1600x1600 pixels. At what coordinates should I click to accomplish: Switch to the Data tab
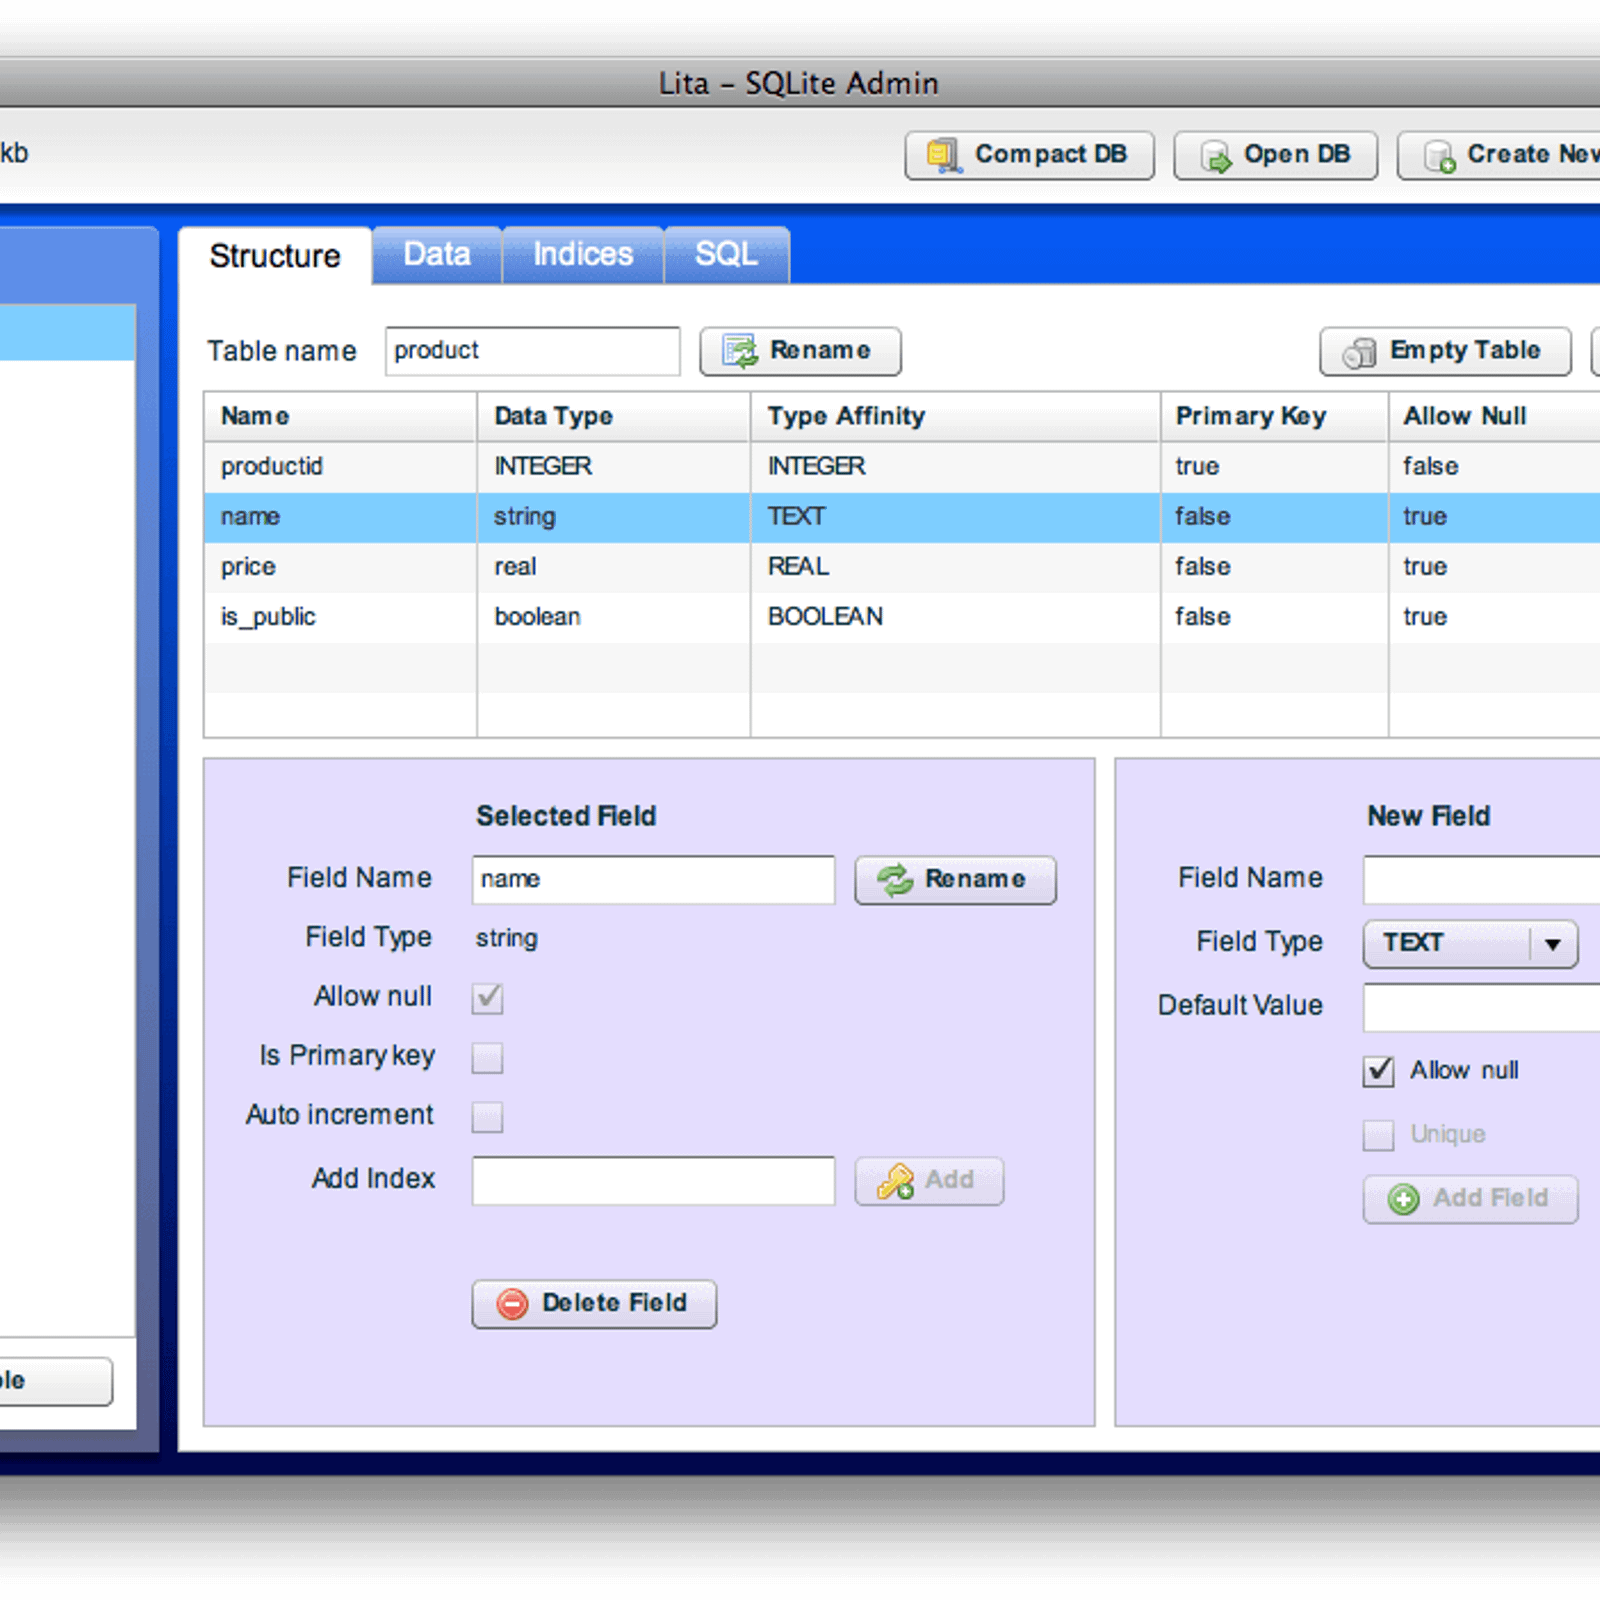[437, 255]
